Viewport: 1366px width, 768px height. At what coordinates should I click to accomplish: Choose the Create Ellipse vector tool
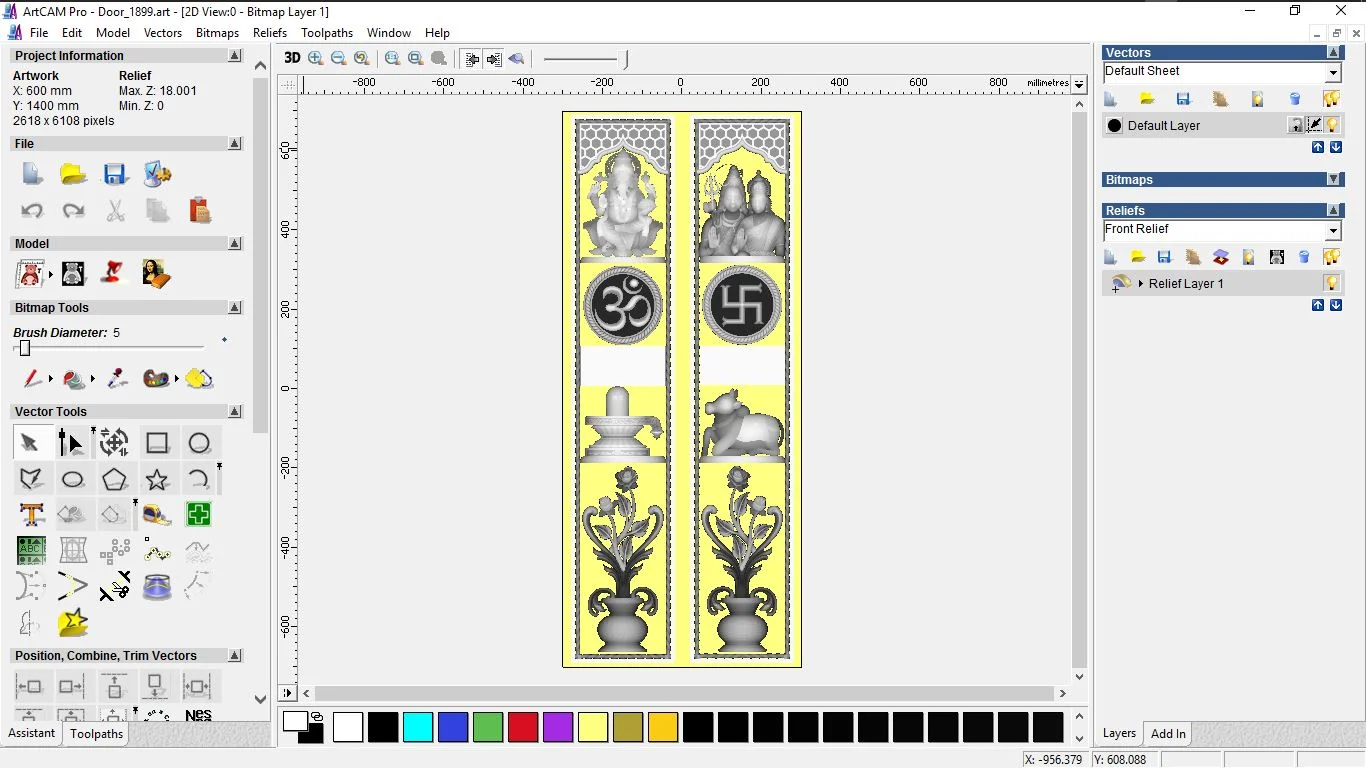click(73, 480)
